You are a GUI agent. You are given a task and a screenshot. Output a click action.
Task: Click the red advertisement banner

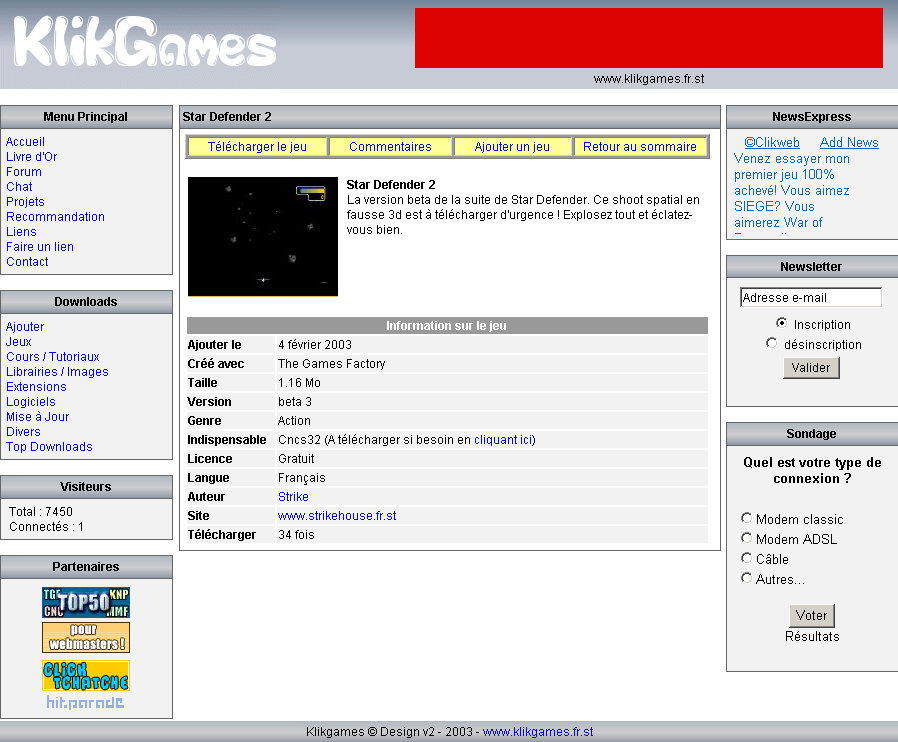649,38
